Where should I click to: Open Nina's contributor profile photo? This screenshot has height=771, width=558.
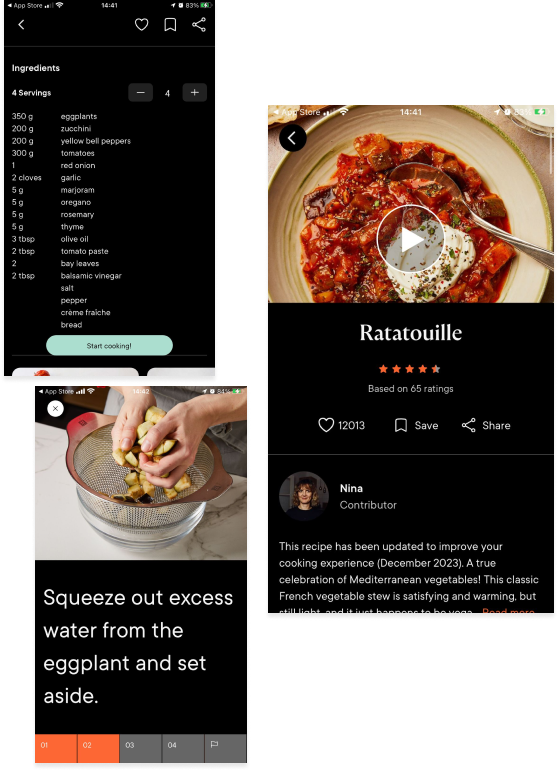coord(303,496)
